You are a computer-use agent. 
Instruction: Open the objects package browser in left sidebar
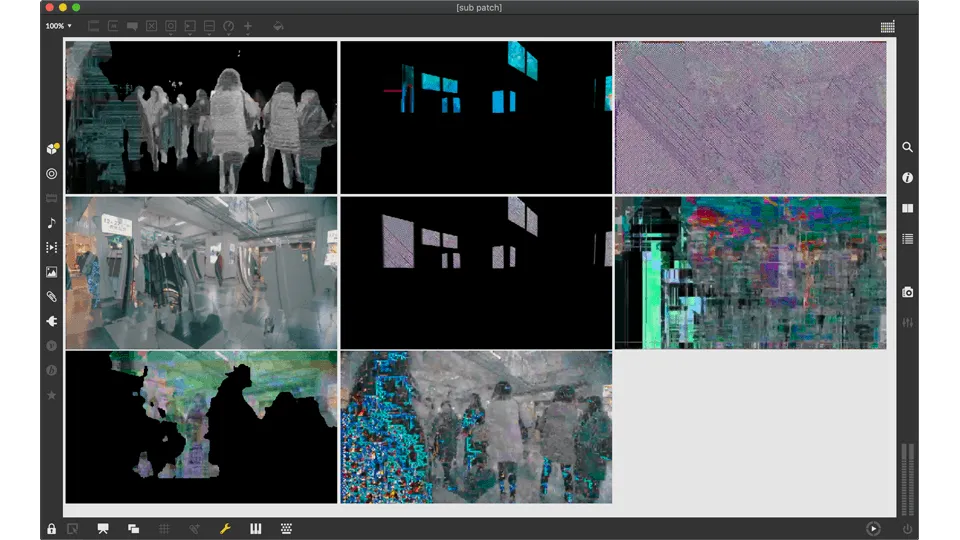click(52, 149)
